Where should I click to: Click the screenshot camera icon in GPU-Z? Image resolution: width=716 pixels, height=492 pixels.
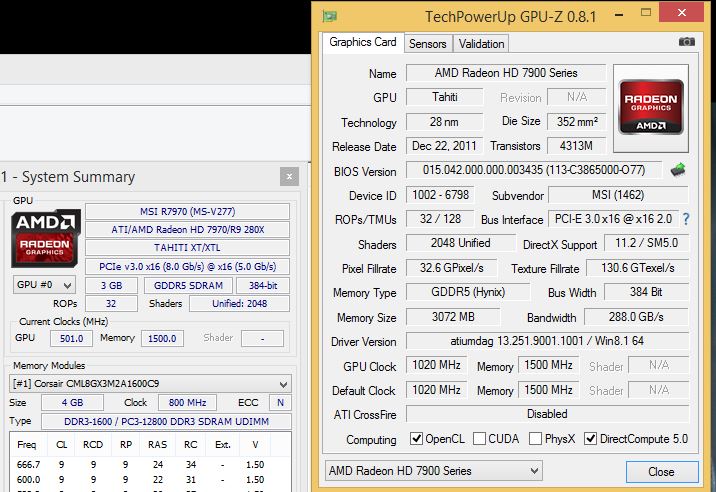point(686,42)
